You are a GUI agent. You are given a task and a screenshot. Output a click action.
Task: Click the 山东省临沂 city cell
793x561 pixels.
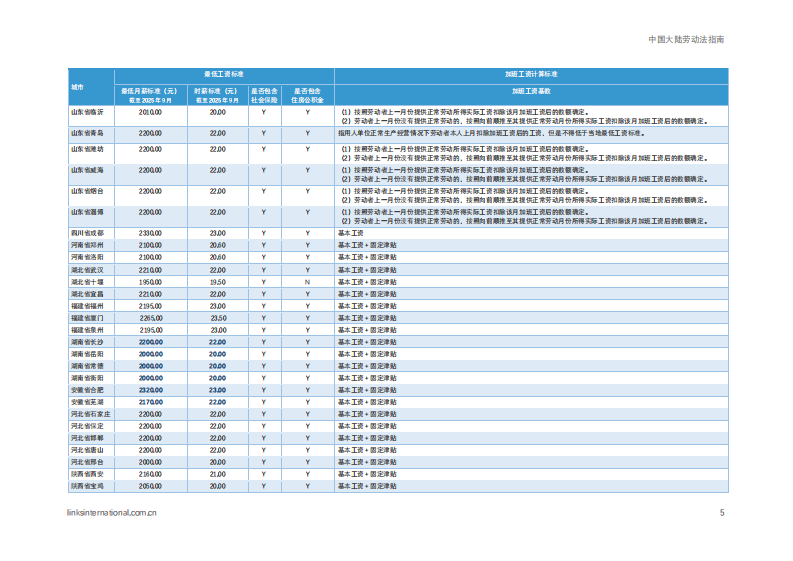point(86,112)
